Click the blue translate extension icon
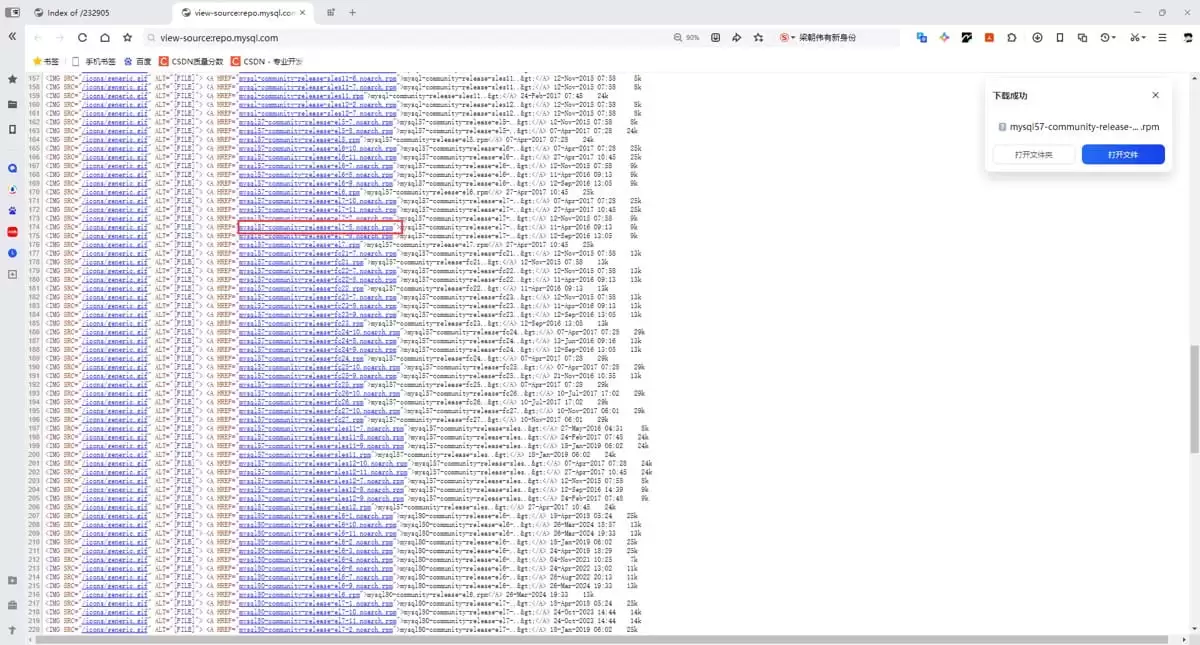Image resolution: width=1200 pixels, height=645 pixels. click(x=922, y=37)
